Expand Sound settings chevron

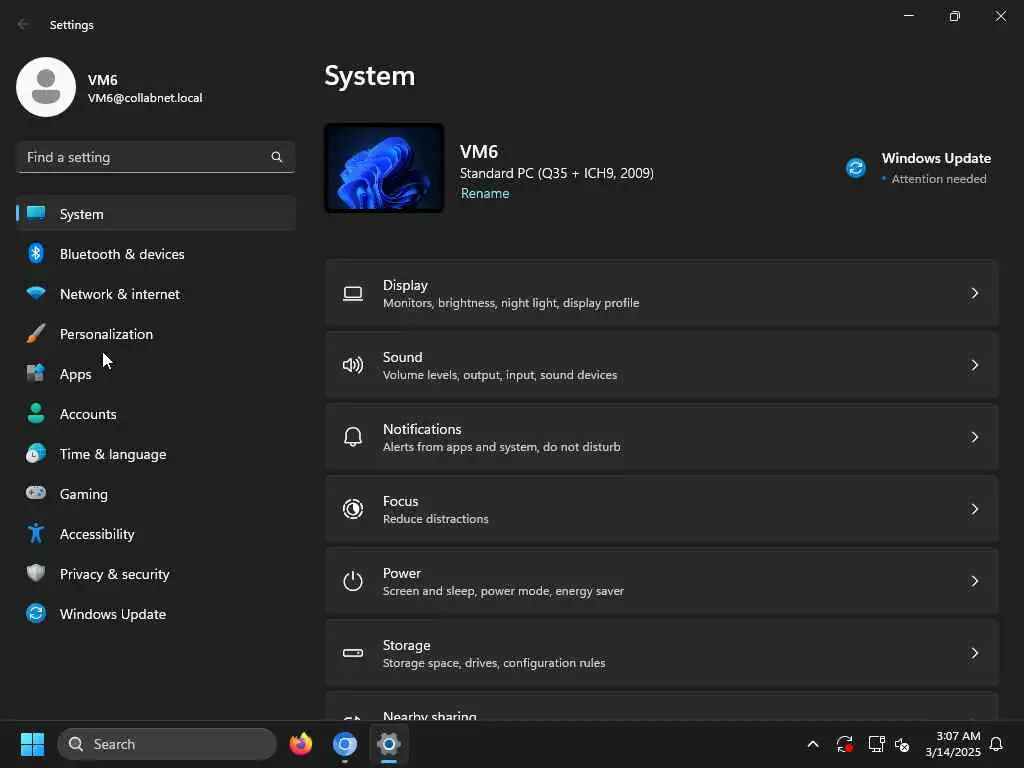(974, 365)
